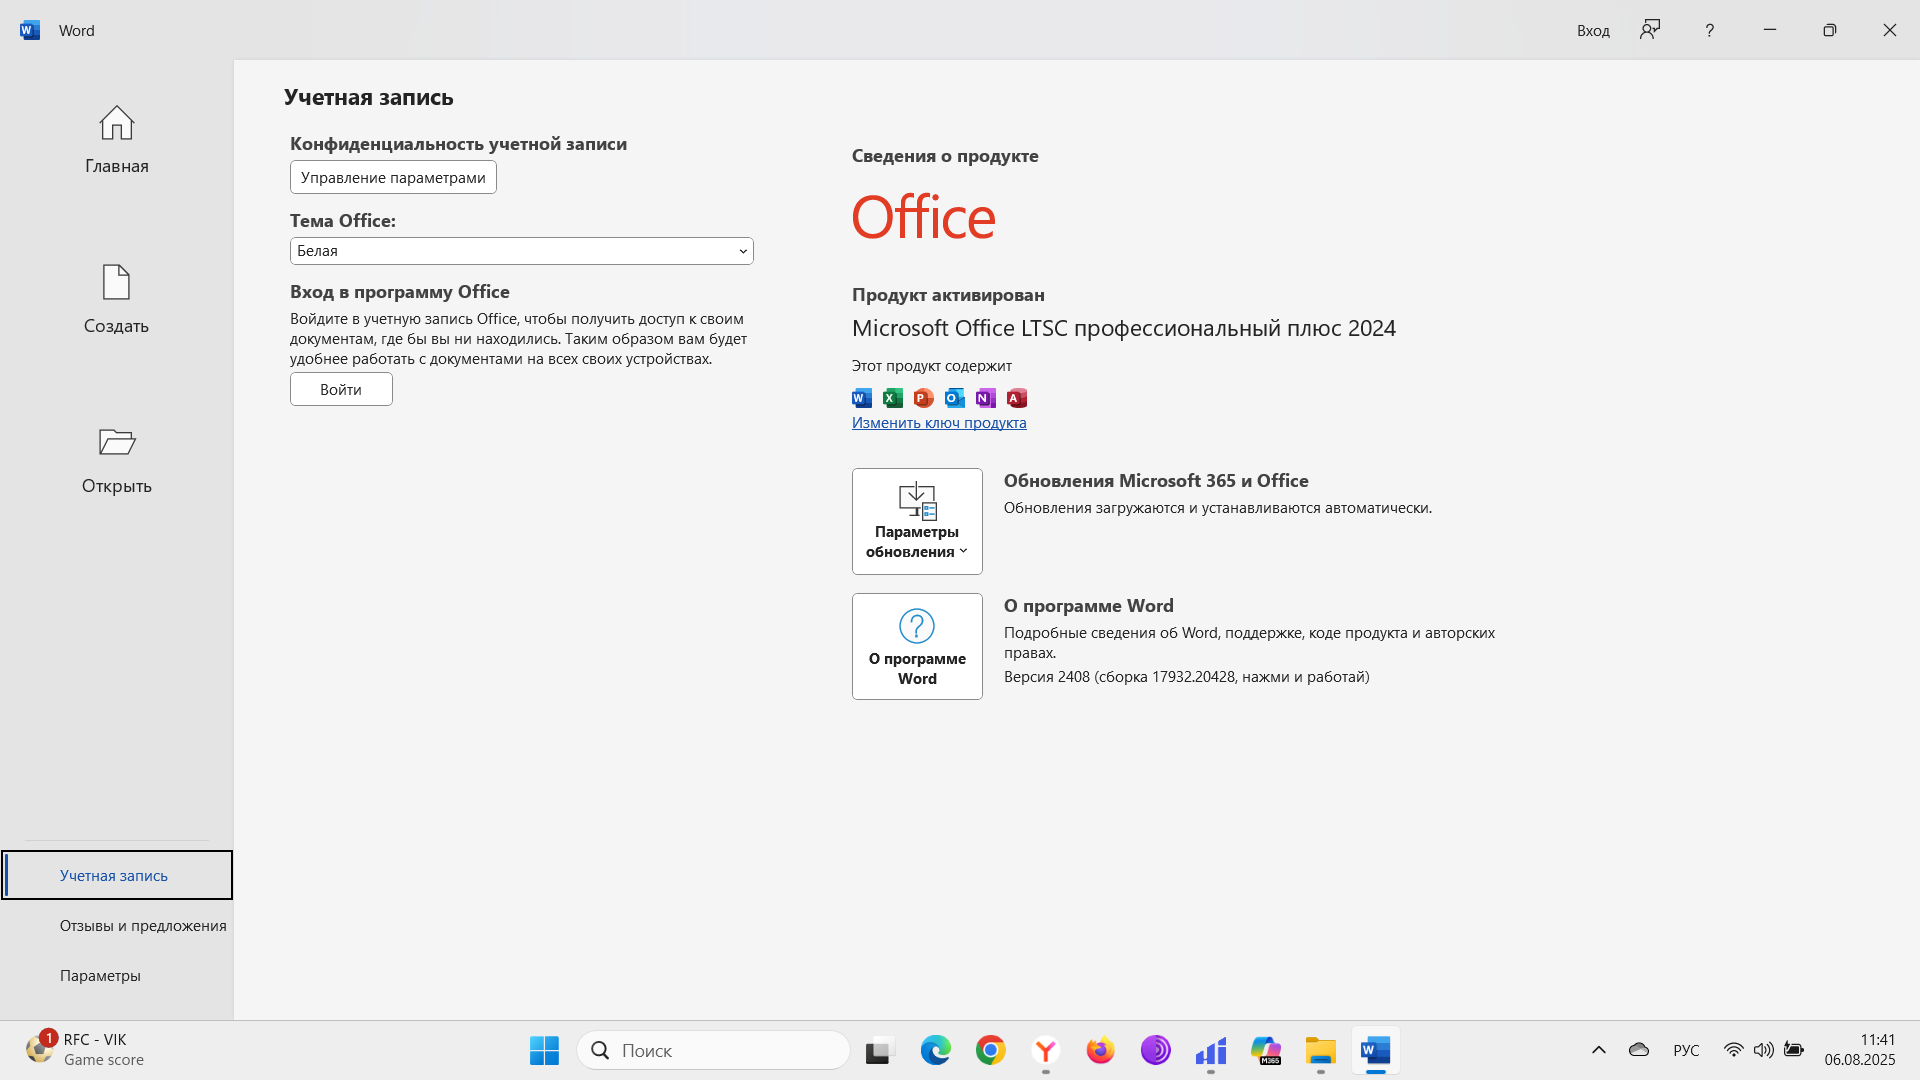The width and height of the screenshot is (1920, 1080).
Task: Open the feedback person icon in title bar
Action: coord(1650,30)
